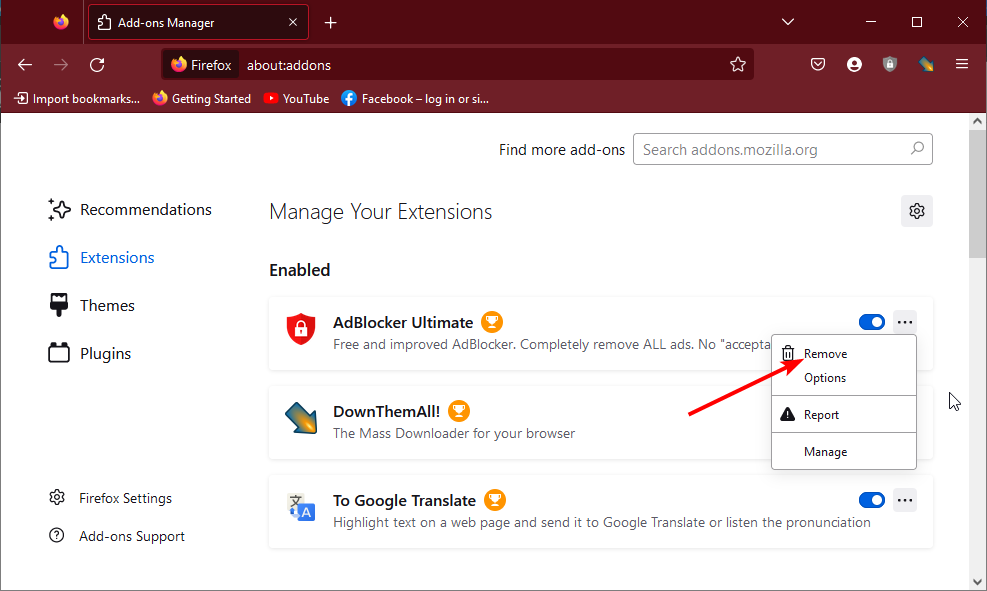Image resolution: width=987 pixels, height=591 pixels.
Task: Open the Firefox account icon
Action: click(x=854, y=64)
